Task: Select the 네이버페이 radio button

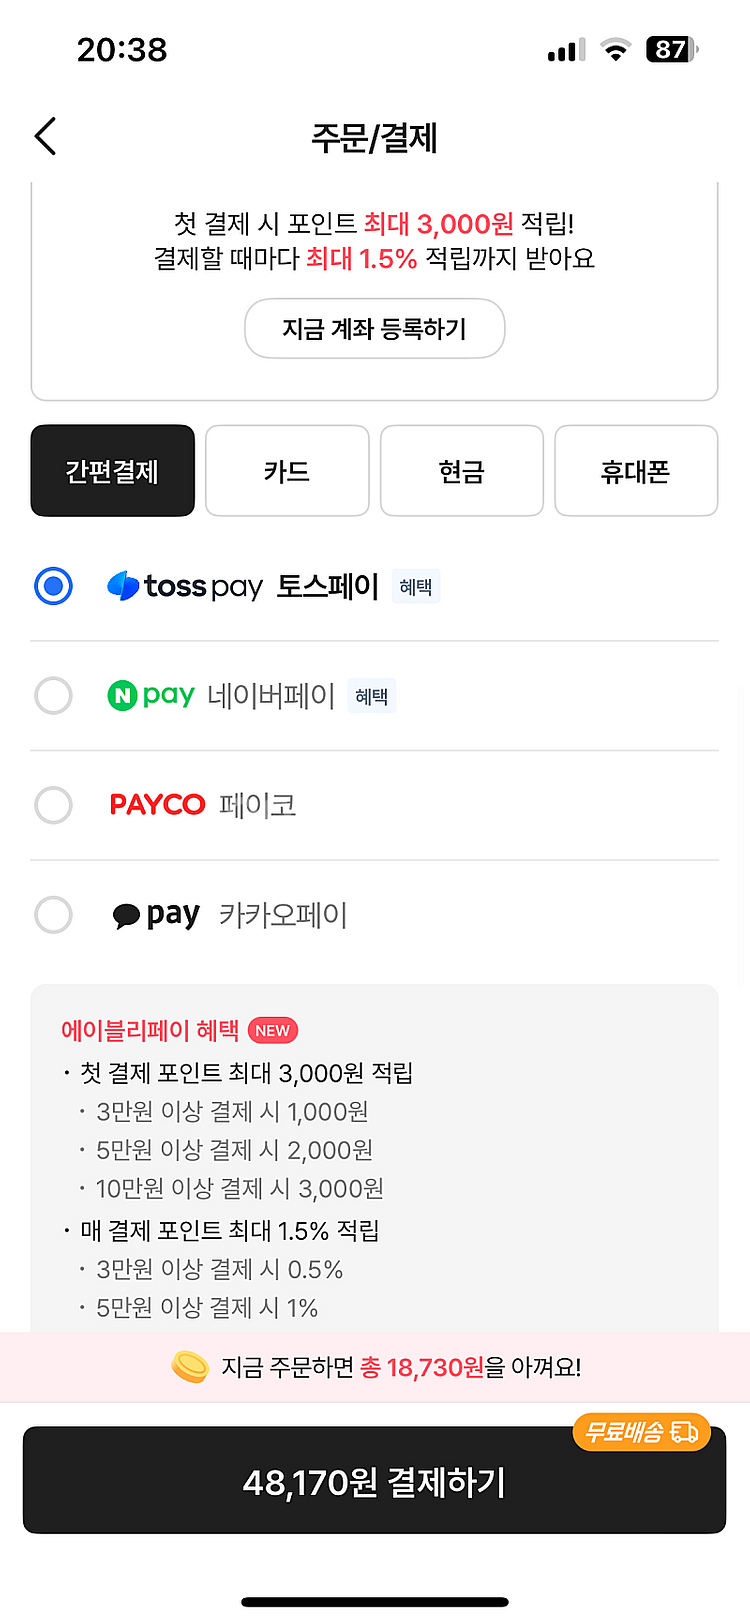Action: [x=53, y=695]
